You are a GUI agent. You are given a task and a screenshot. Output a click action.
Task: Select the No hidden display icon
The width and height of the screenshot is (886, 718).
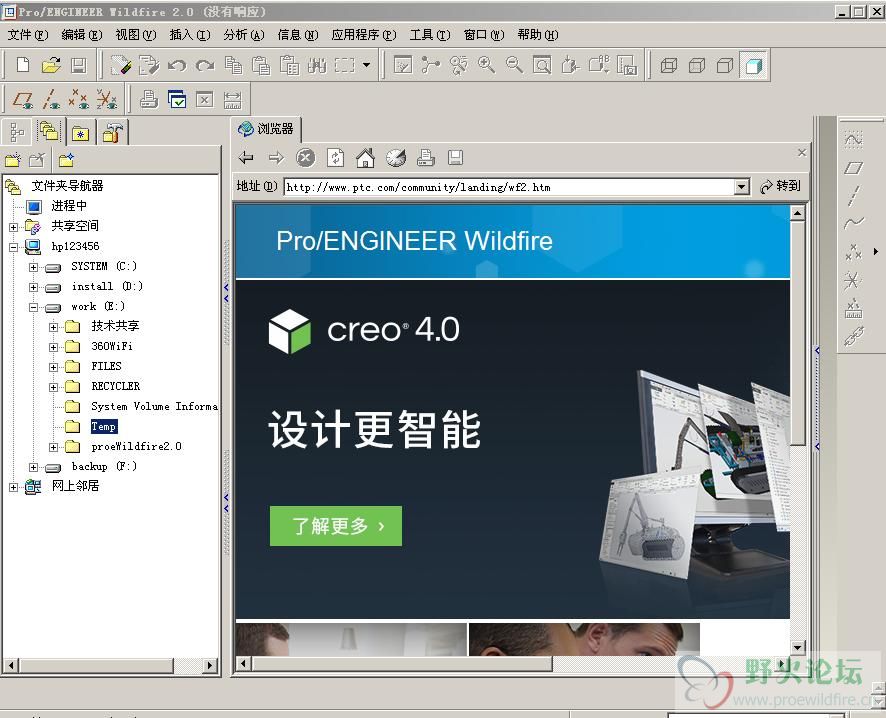pyautogui.click(x=724, y=66)
